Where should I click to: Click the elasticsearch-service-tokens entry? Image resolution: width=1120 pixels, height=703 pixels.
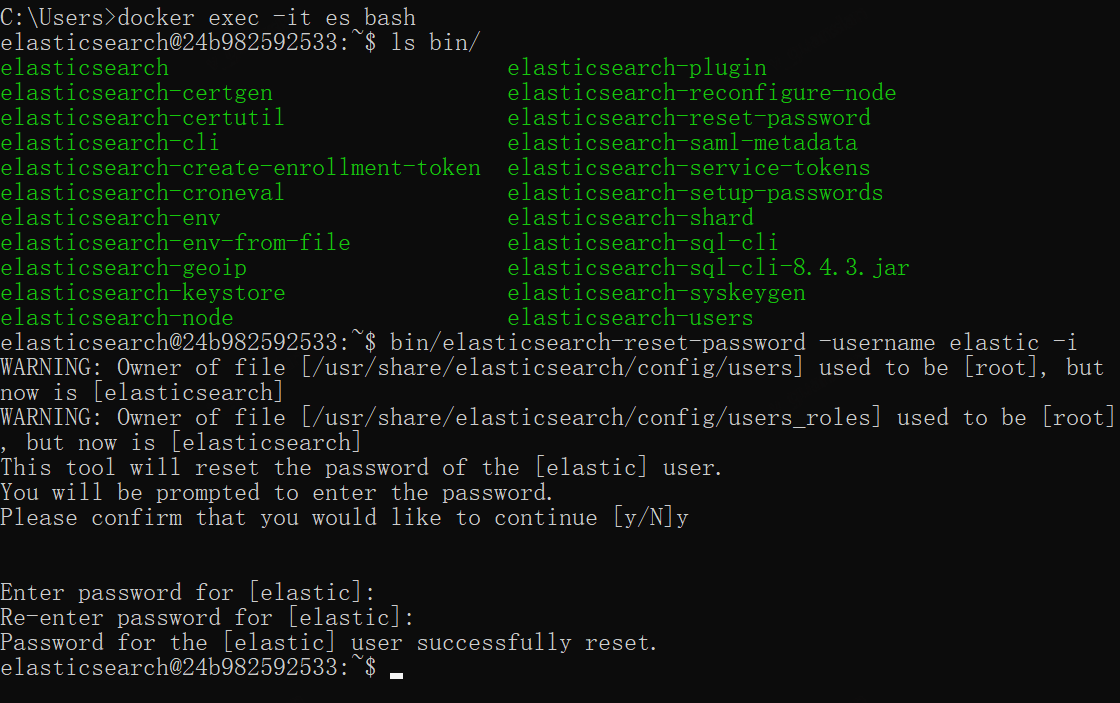click(x=689, y=168)
